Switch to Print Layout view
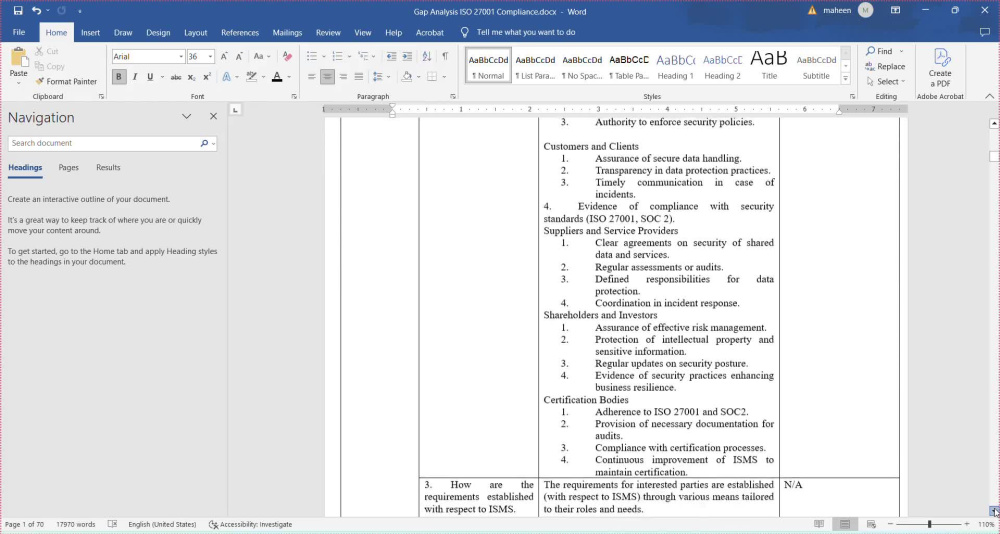 (x=845, y=524)
